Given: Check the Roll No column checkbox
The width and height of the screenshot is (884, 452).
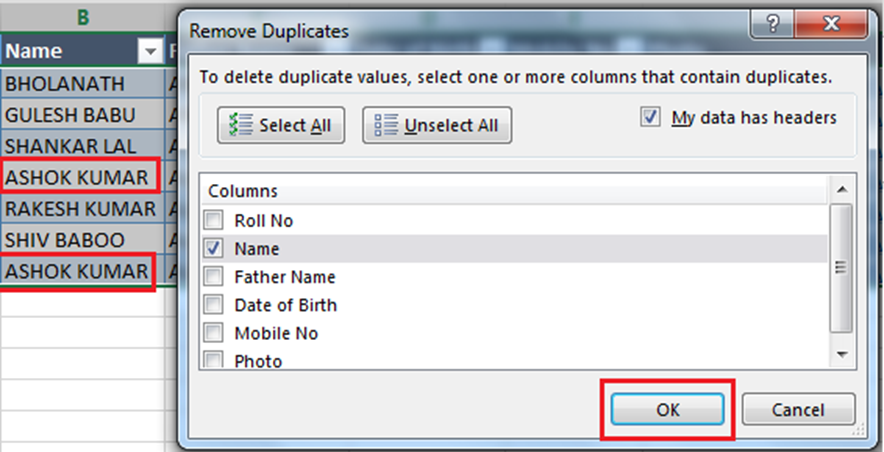Looking at the screenshot, I should point(214,221).
